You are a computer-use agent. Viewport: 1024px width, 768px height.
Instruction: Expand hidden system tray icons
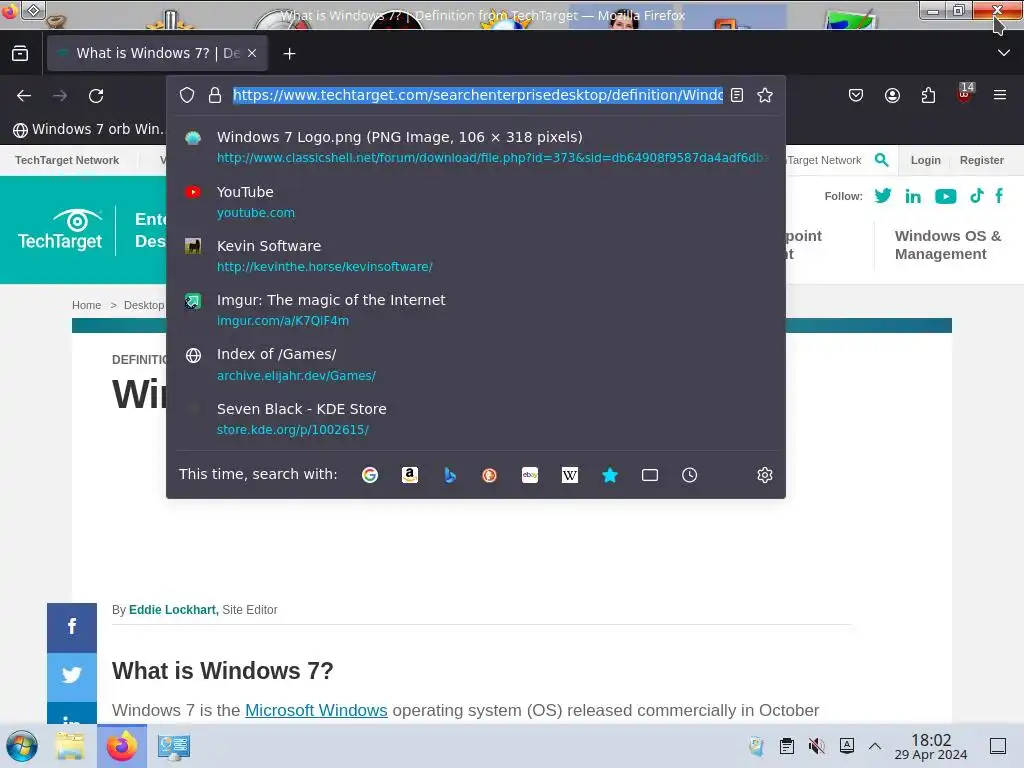[875, 746]
